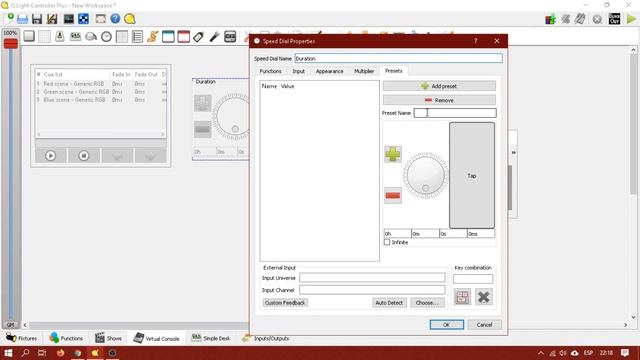The image size is (640, 360).
Task: Stop all running functions
Action: point(597,19)
